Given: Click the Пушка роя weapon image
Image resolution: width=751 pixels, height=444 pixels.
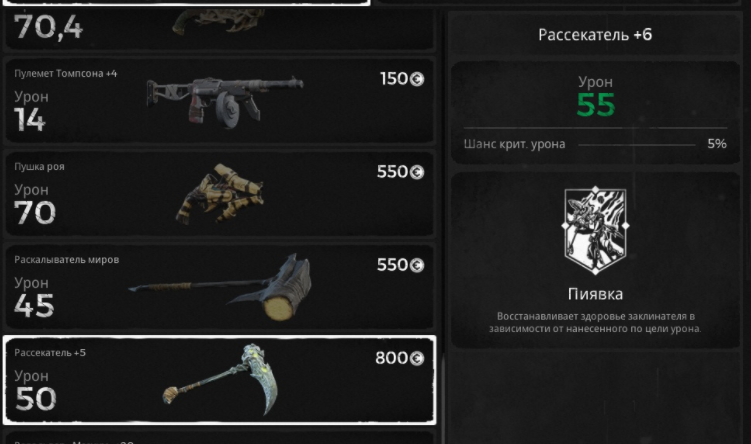Looking at the screenshot, I should [220, 194].
